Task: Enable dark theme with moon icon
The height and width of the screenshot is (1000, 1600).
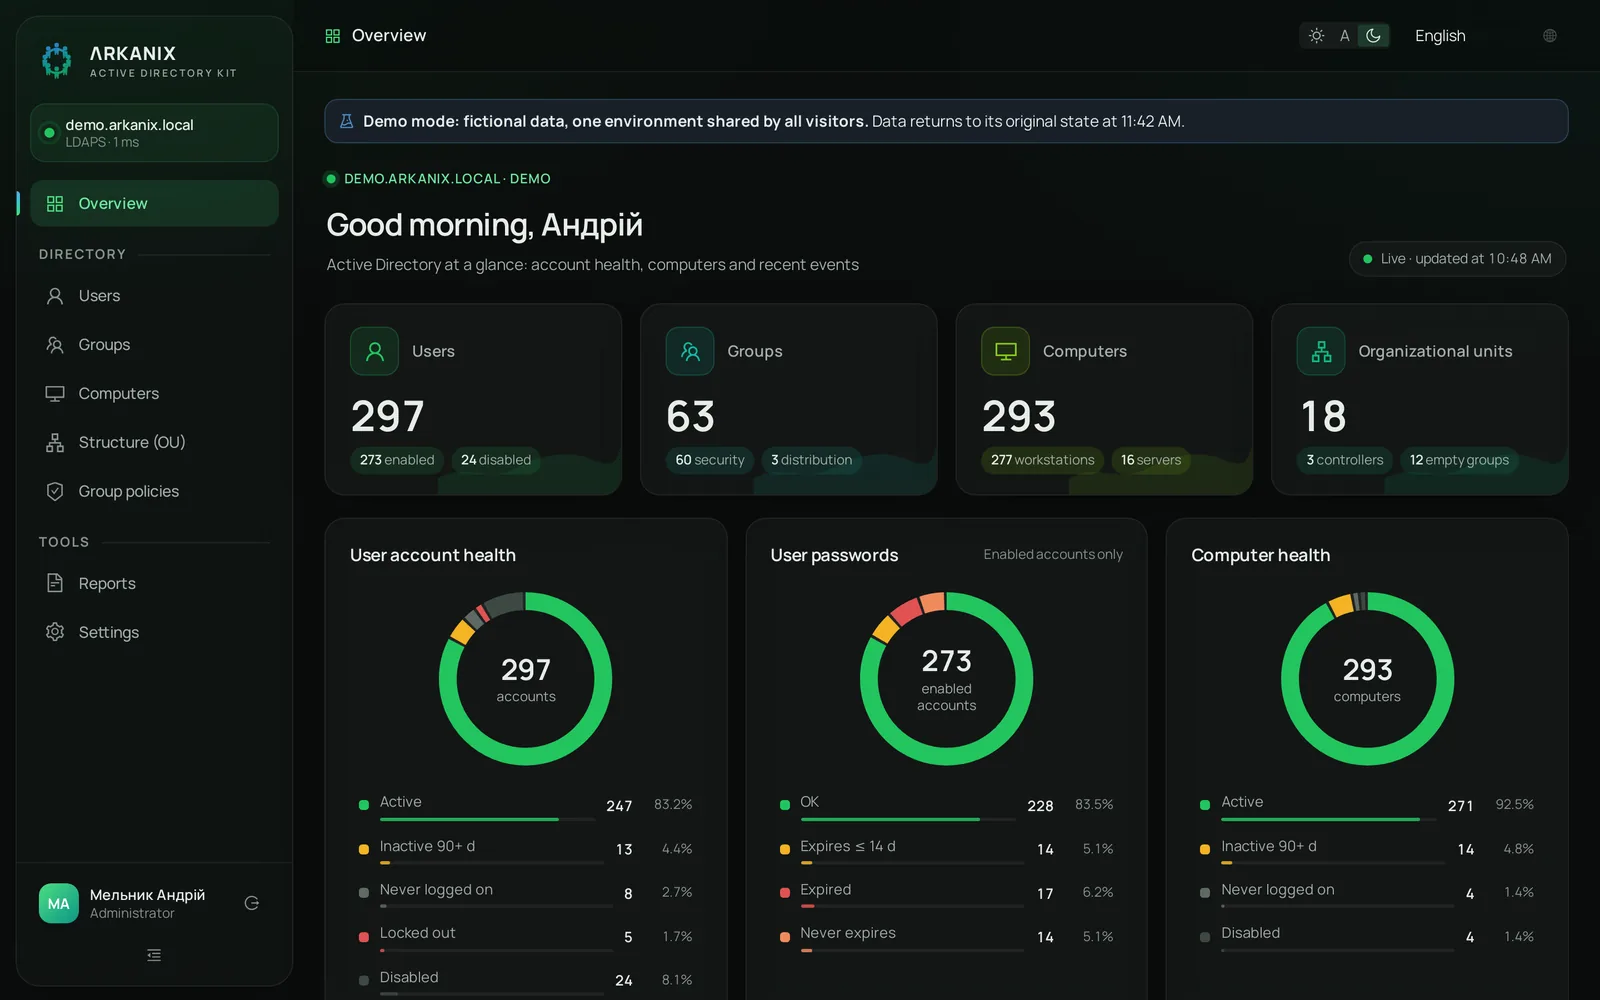Action: coord(1374,36)
